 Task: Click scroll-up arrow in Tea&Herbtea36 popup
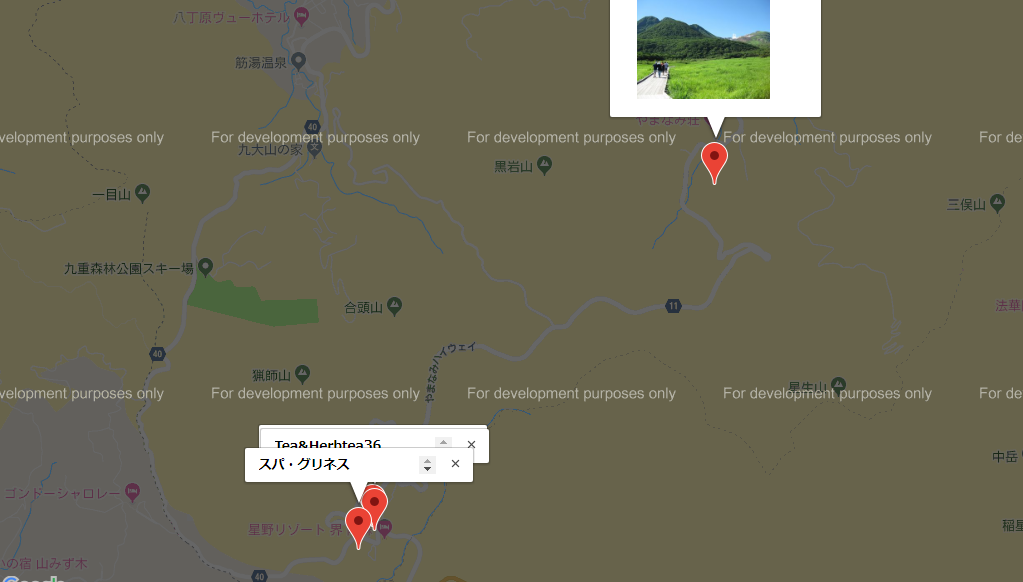point(443,440)
